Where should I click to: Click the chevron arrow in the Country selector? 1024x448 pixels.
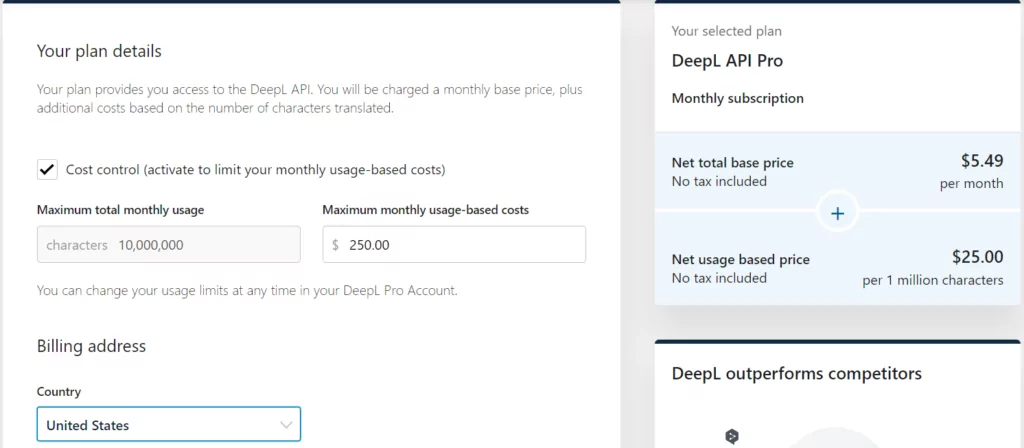[x=287, y=425]
